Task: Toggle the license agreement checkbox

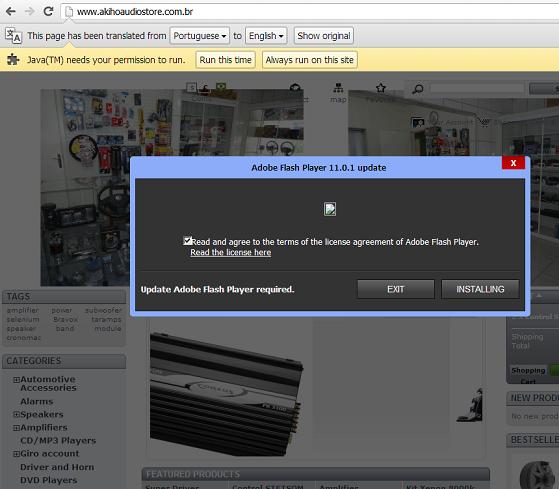Action: pyautogui.click(x=187, y=241)
